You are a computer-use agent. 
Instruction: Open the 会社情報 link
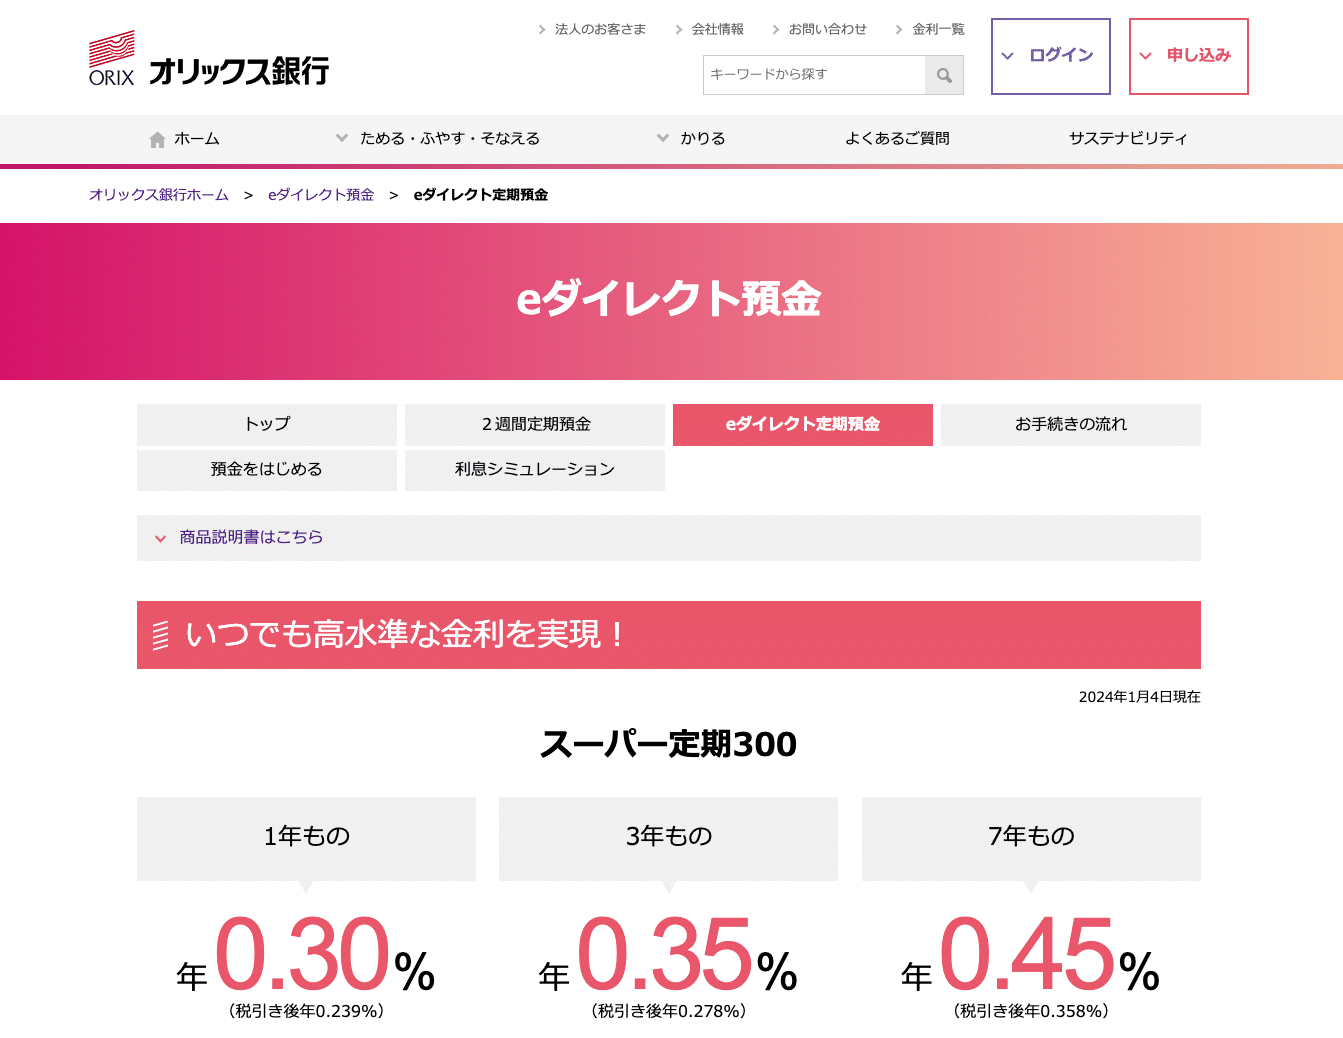pos(718,30)
